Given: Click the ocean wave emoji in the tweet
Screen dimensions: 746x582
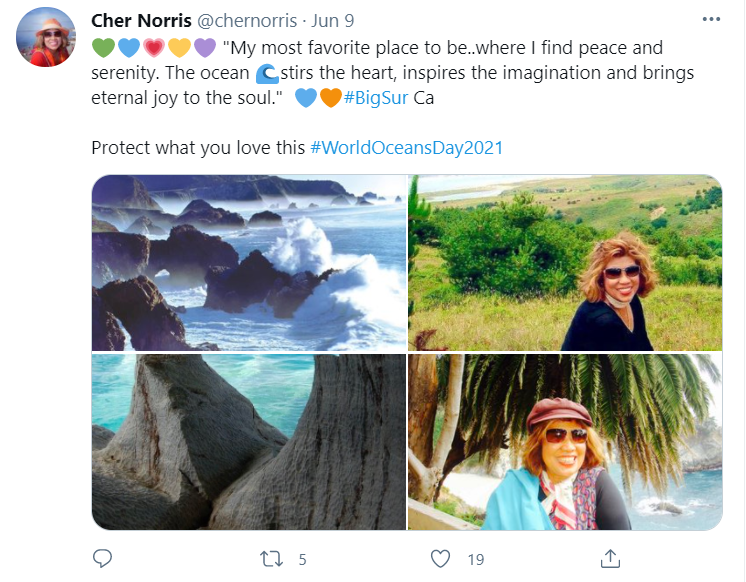Looking at the screenshot, I should [x=266, y=73].
